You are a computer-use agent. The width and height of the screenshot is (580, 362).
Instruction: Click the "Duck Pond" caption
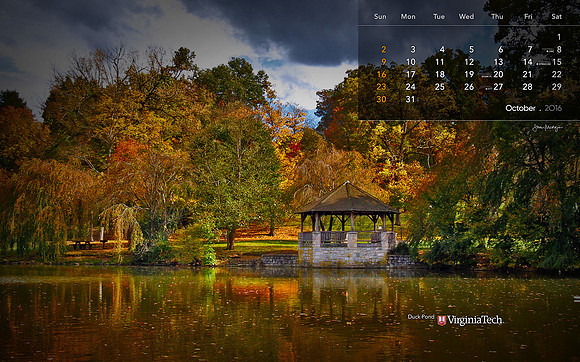[x=421, y=317]
